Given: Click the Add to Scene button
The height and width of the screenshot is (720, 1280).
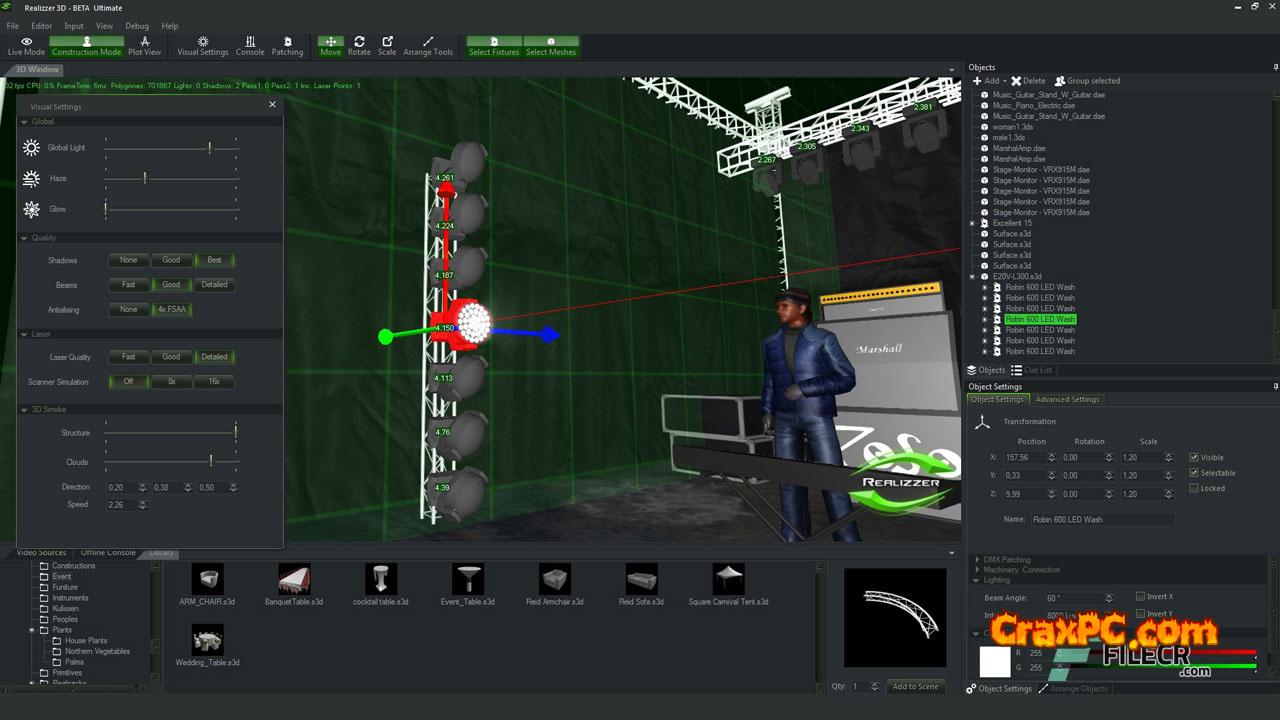Looking at the screenshot, I should point(915,686).
